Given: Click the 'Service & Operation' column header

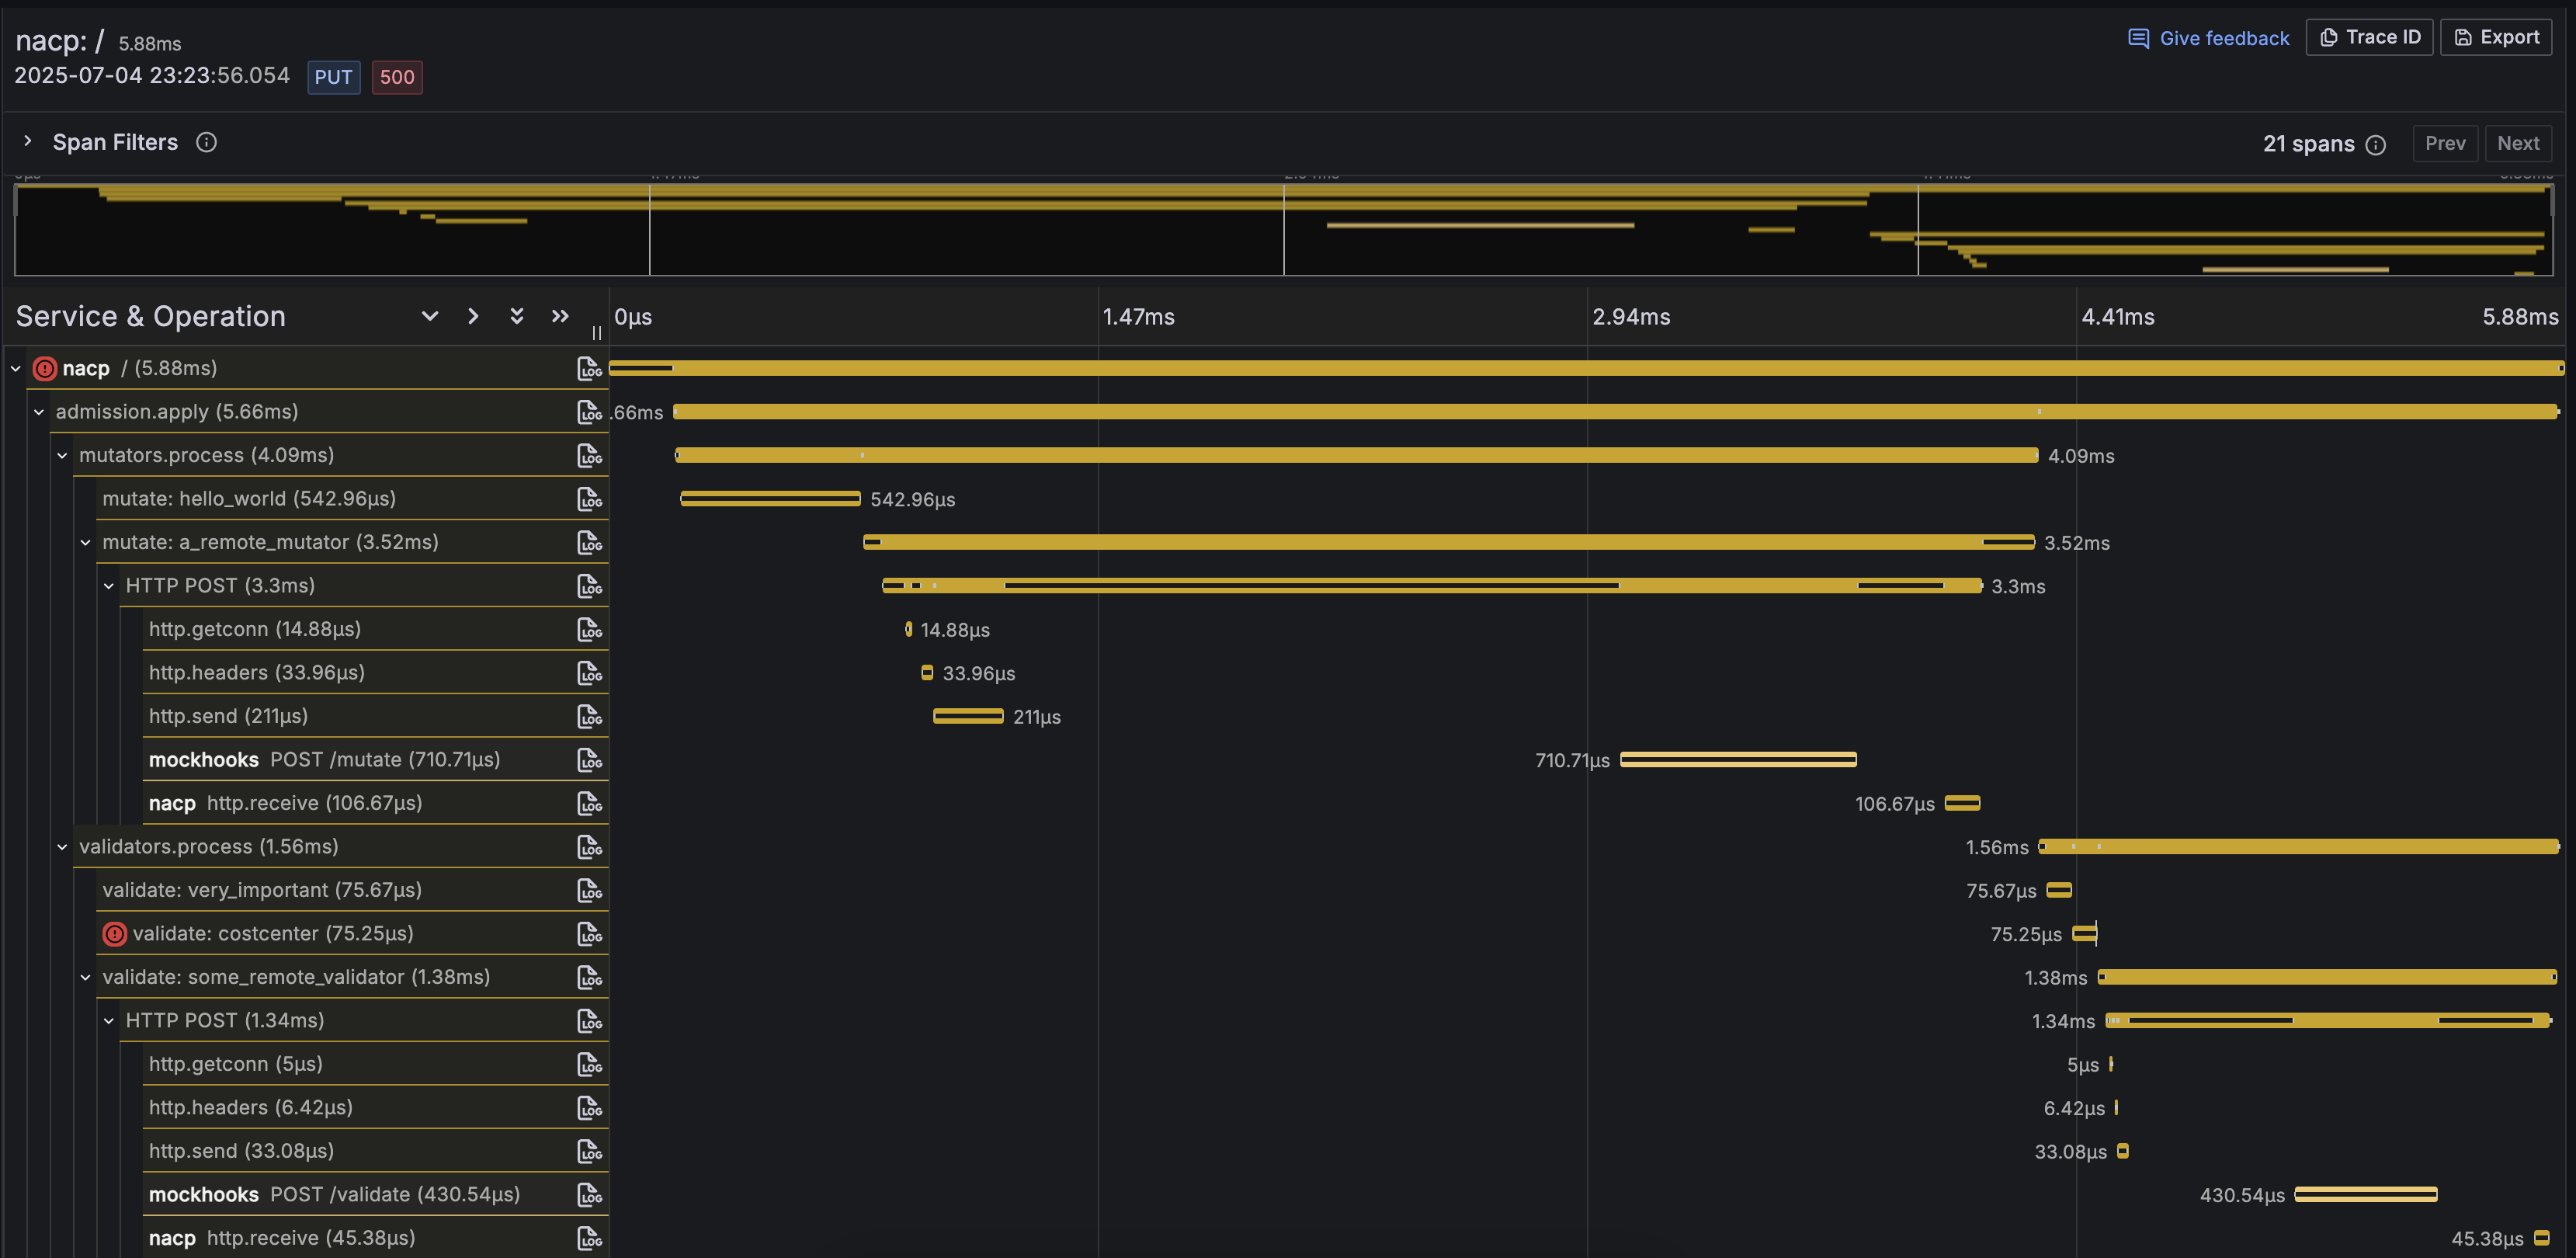Looking at the screenshot, I should pyautogui.click(x=151, y=316).
